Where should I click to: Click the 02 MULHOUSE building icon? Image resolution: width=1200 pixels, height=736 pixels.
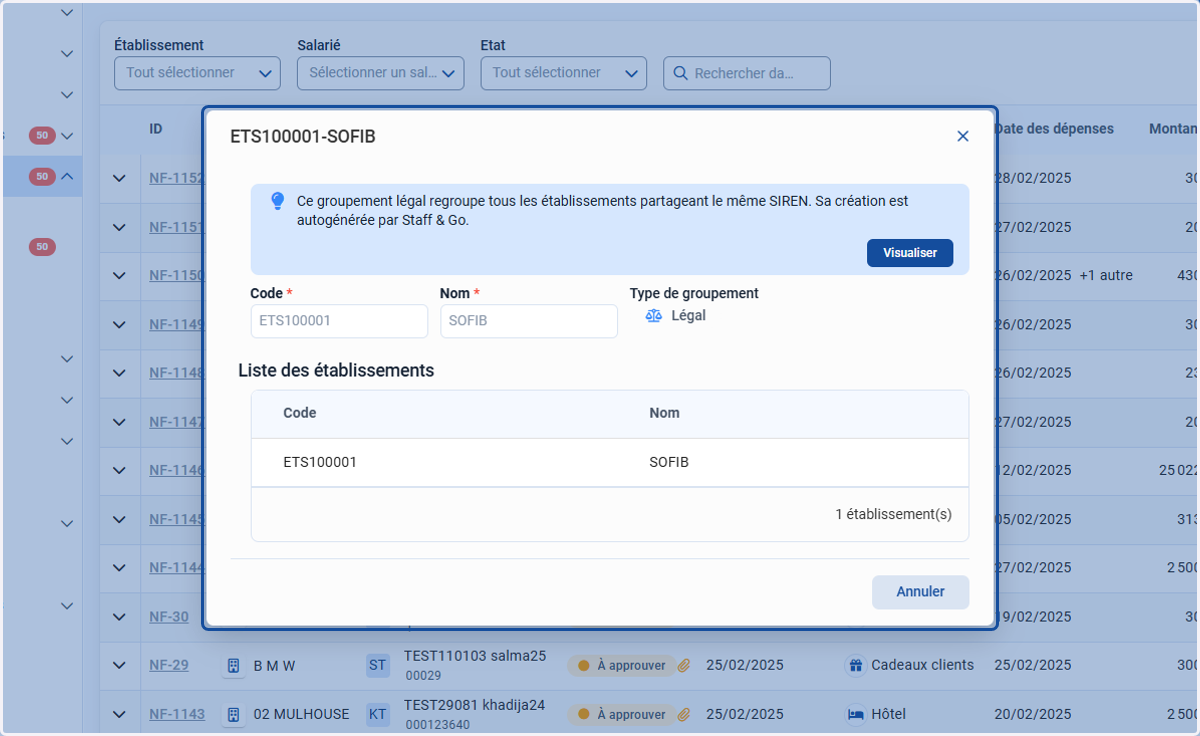coord(233,714)
